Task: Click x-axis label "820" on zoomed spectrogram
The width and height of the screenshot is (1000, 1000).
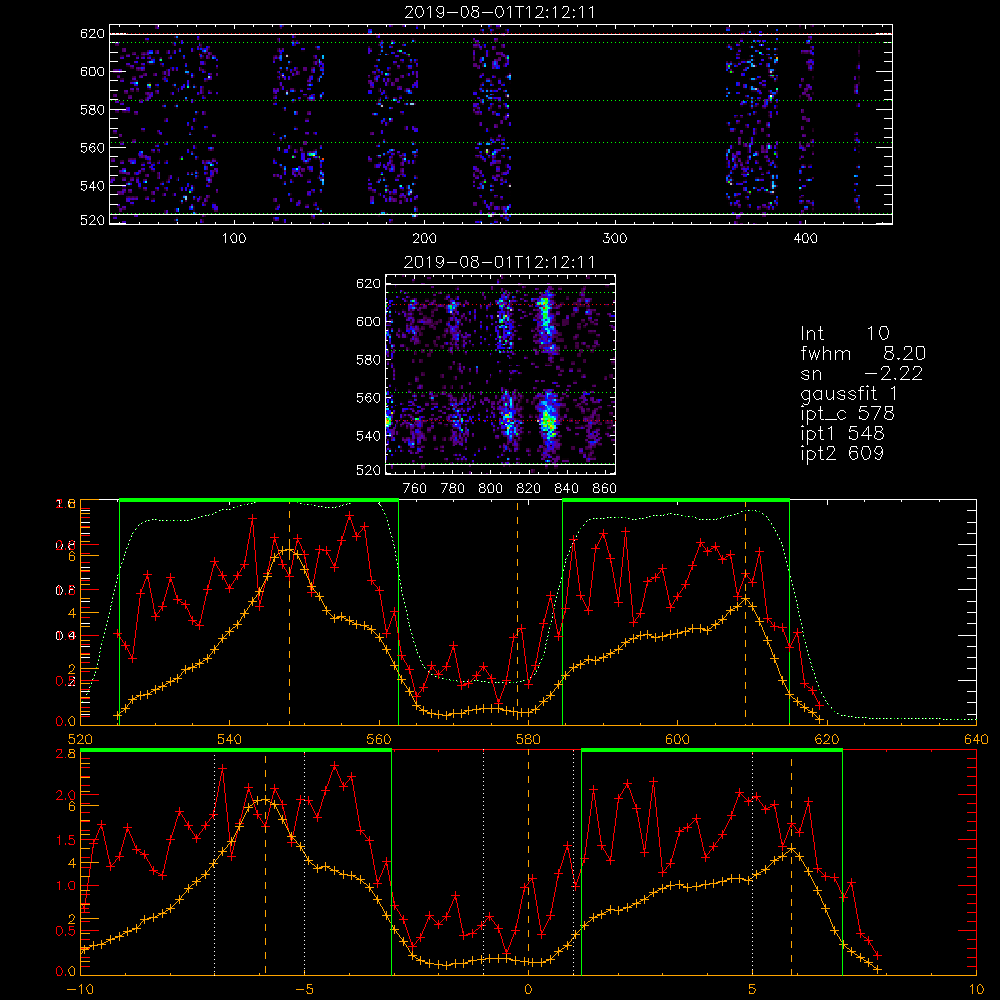Action: [x=529, y=489]
